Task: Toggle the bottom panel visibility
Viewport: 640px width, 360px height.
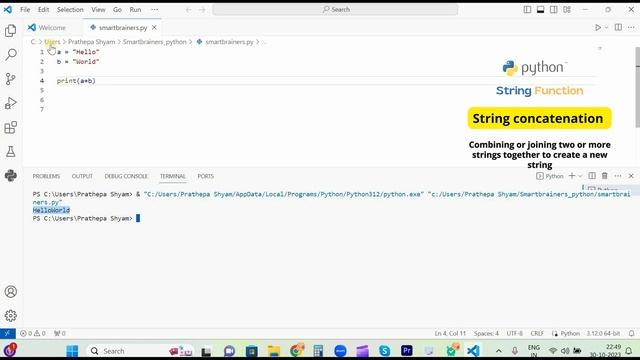Action: pyautogui.click(x=540, y=9)
